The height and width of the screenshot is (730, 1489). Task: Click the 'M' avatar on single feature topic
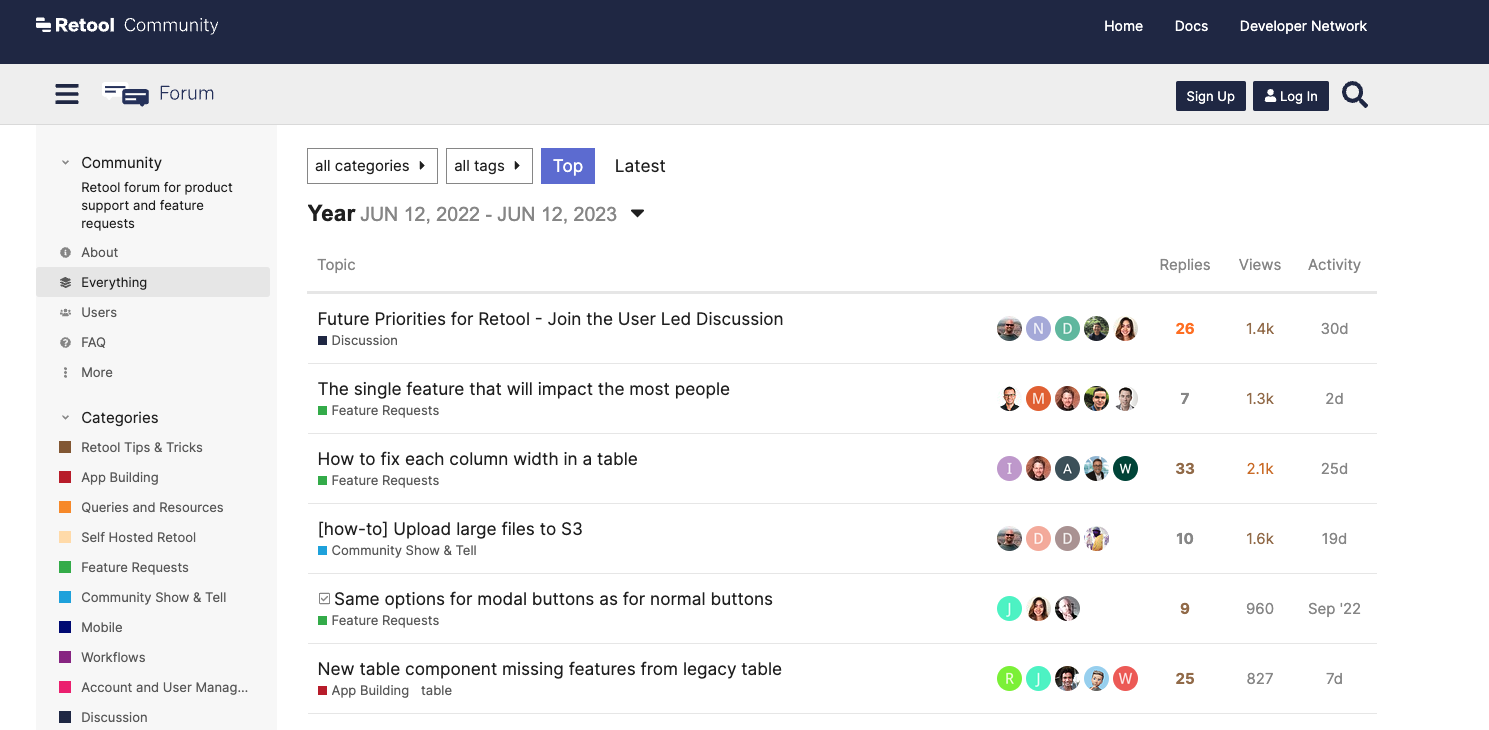click(x=1038, y=398)
